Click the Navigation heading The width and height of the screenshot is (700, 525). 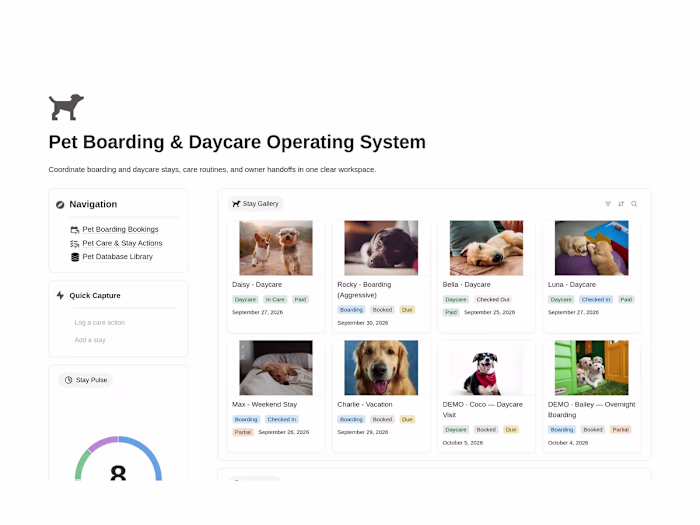(93, 204)
